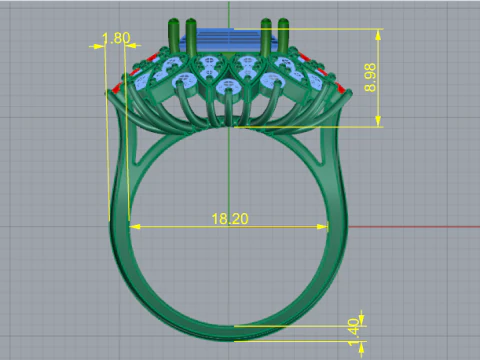The height and width of the screenshot is (360, 480).
Task: Select the 1.40 shank dimension text
Action: click(353, 332)
